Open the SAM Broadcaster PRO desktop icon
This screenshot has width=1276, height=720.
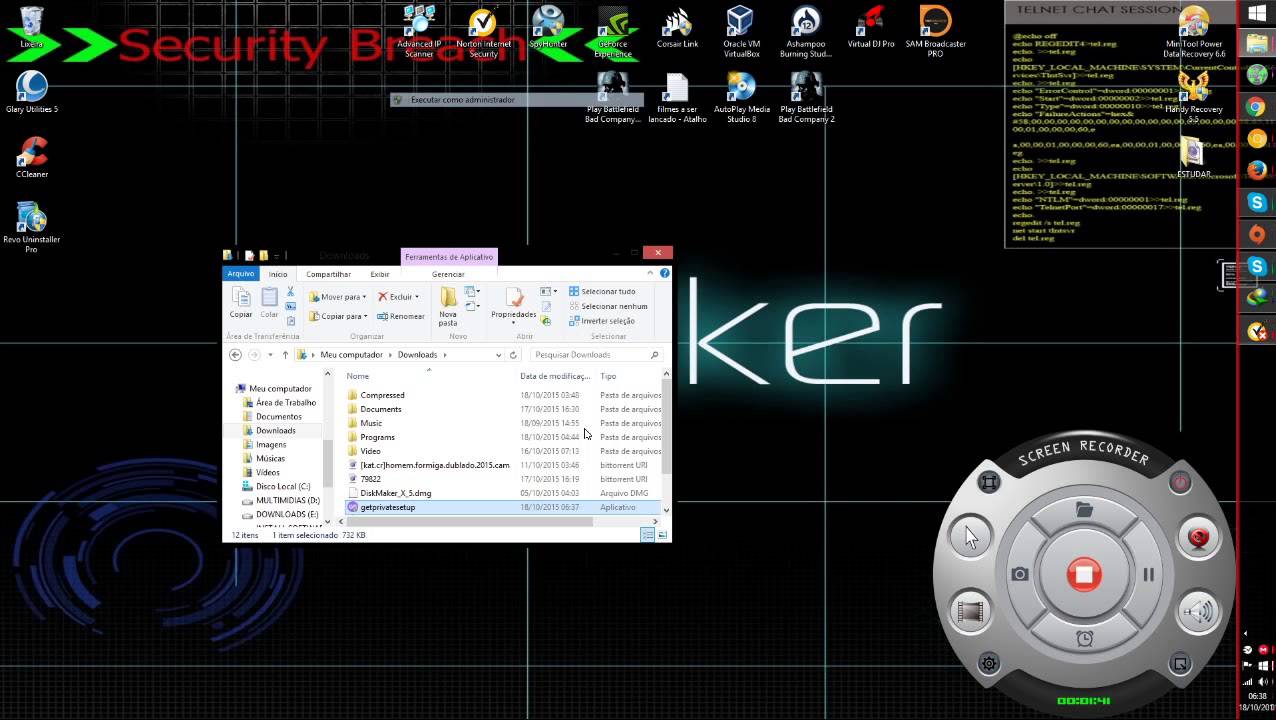point(935,31)
